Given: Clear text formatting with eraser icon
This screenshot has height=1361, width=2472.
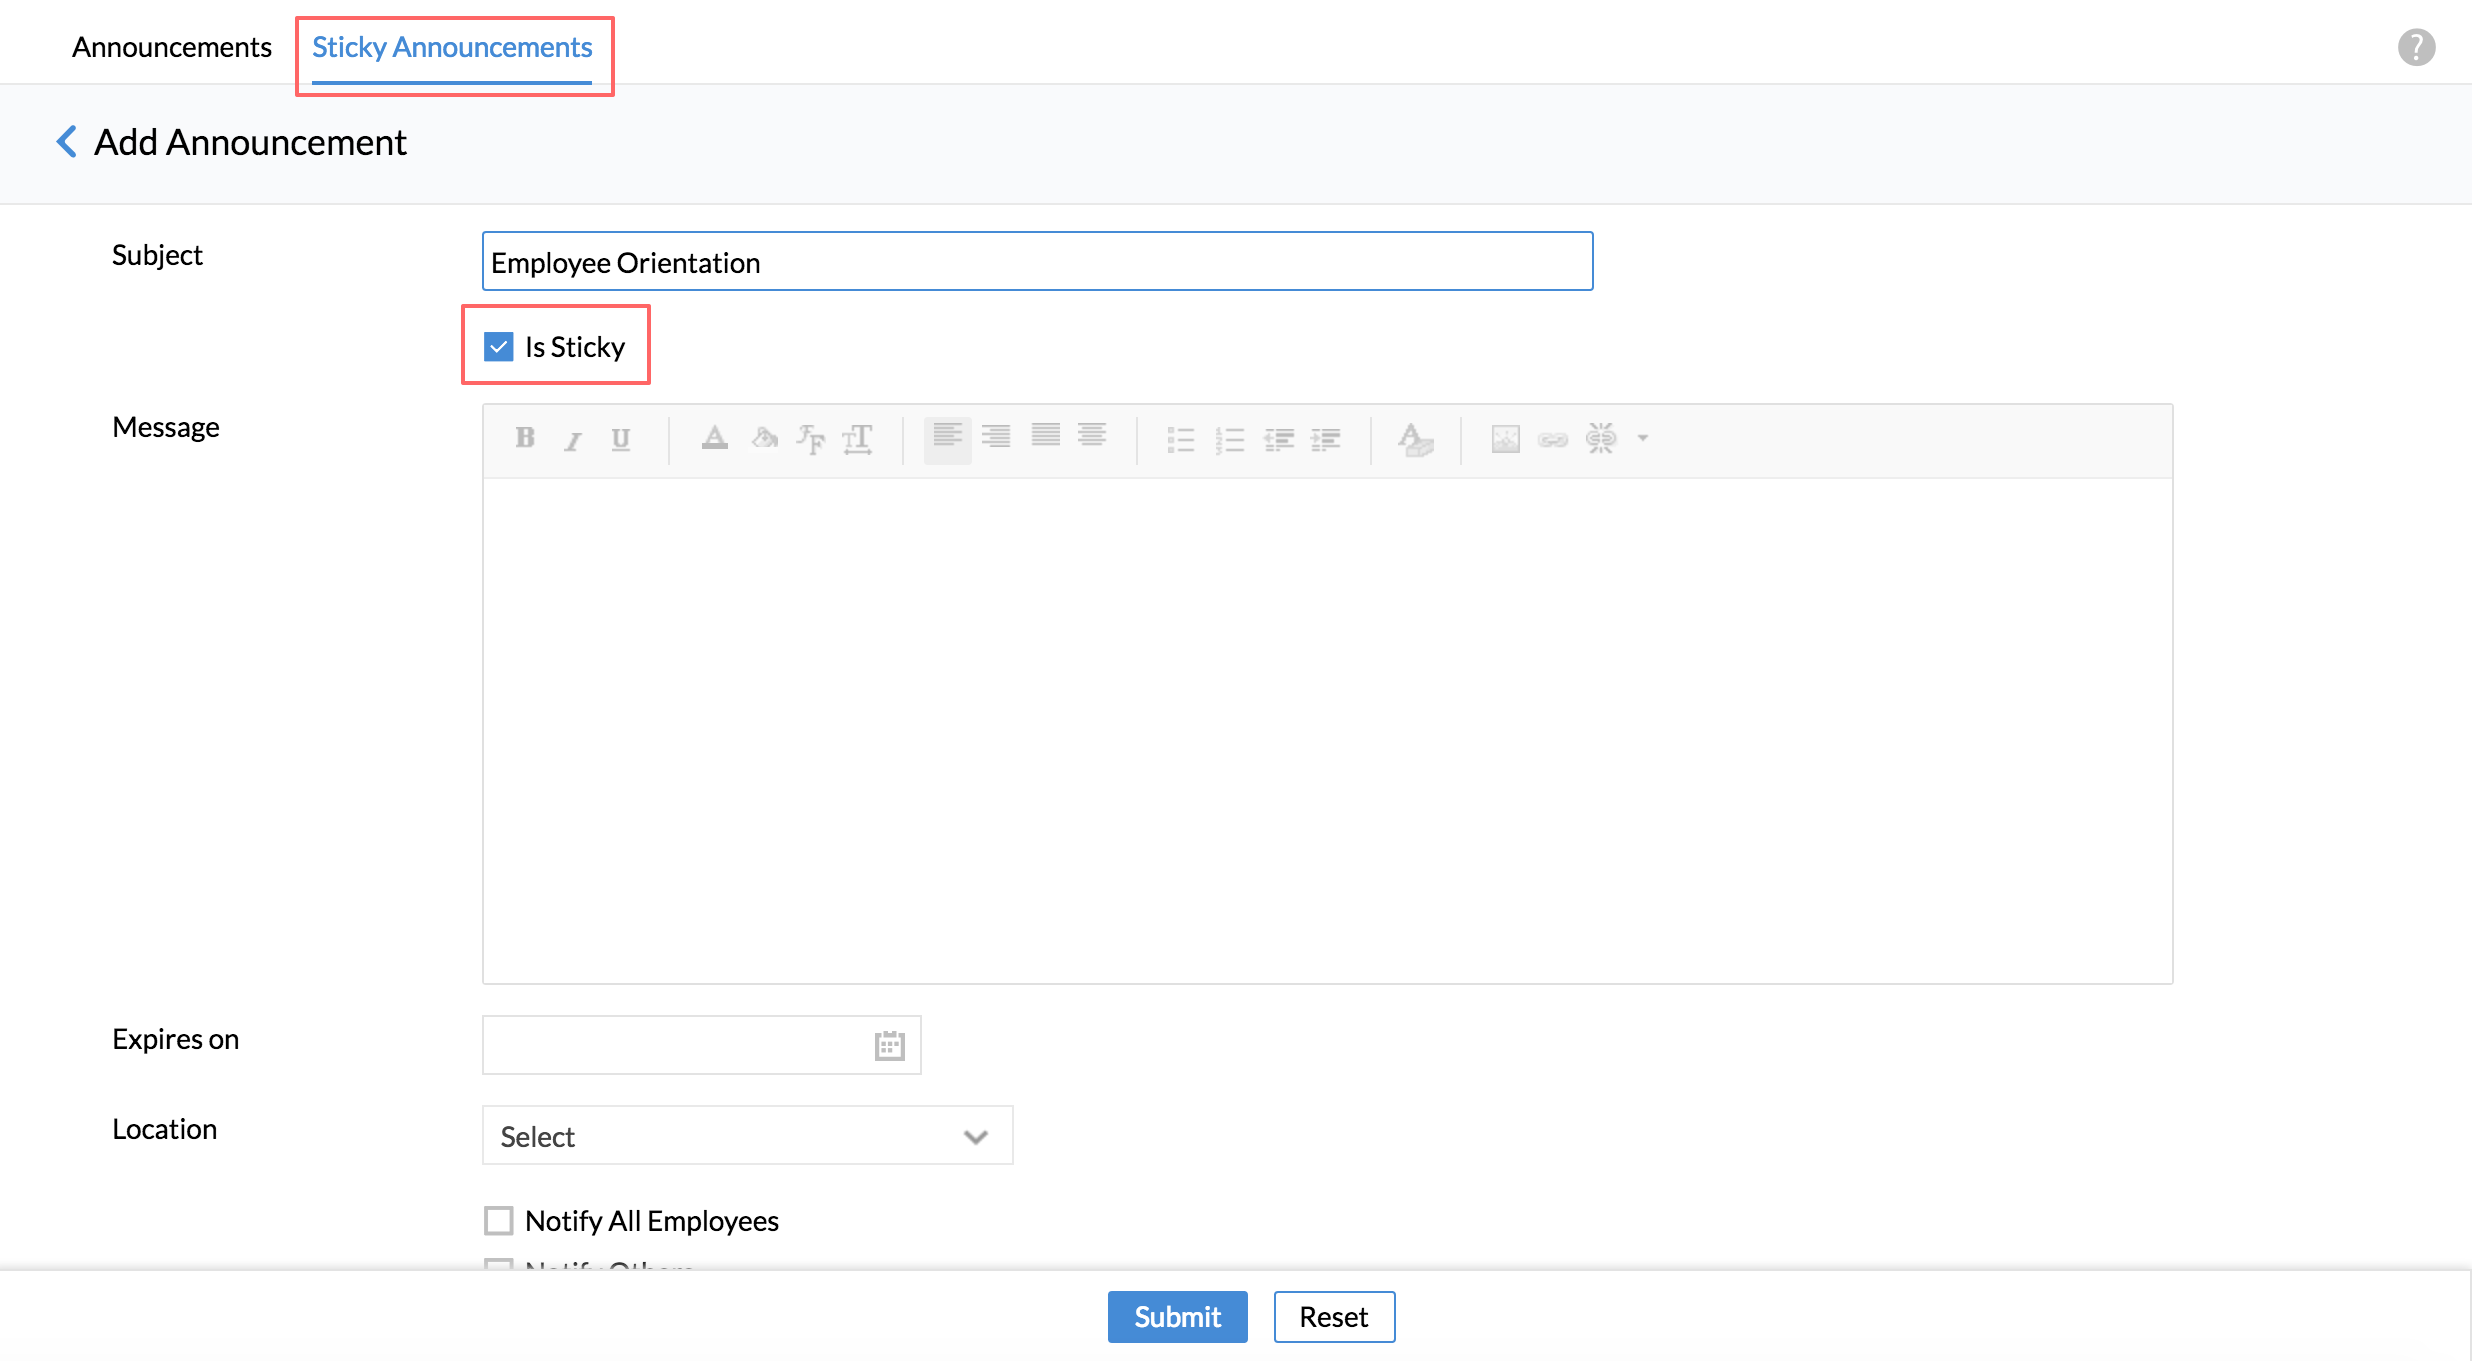Looking at the screenshot, I should [x=1415, y=440].
